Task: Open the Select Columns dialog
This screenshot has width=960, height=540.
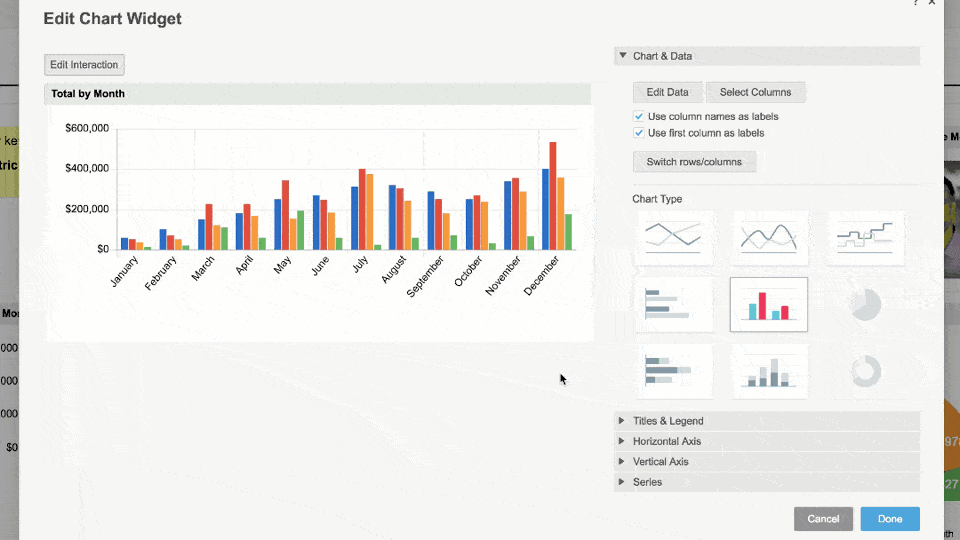Action: 755,92
